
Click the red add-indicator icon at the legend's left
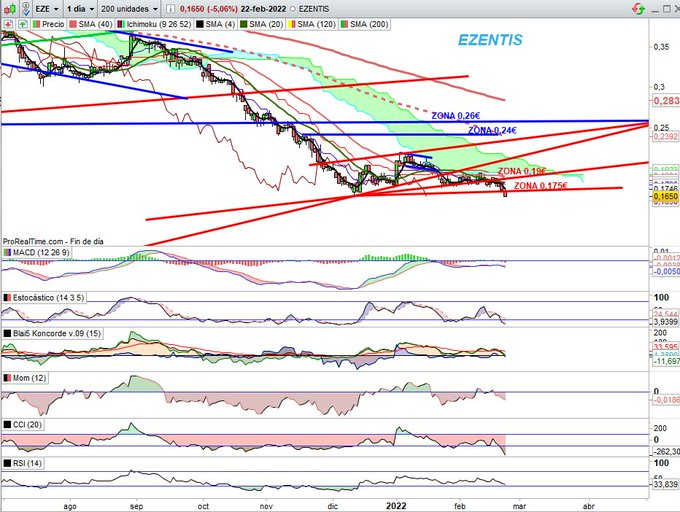pyautogui.click(x=8, y=24)
